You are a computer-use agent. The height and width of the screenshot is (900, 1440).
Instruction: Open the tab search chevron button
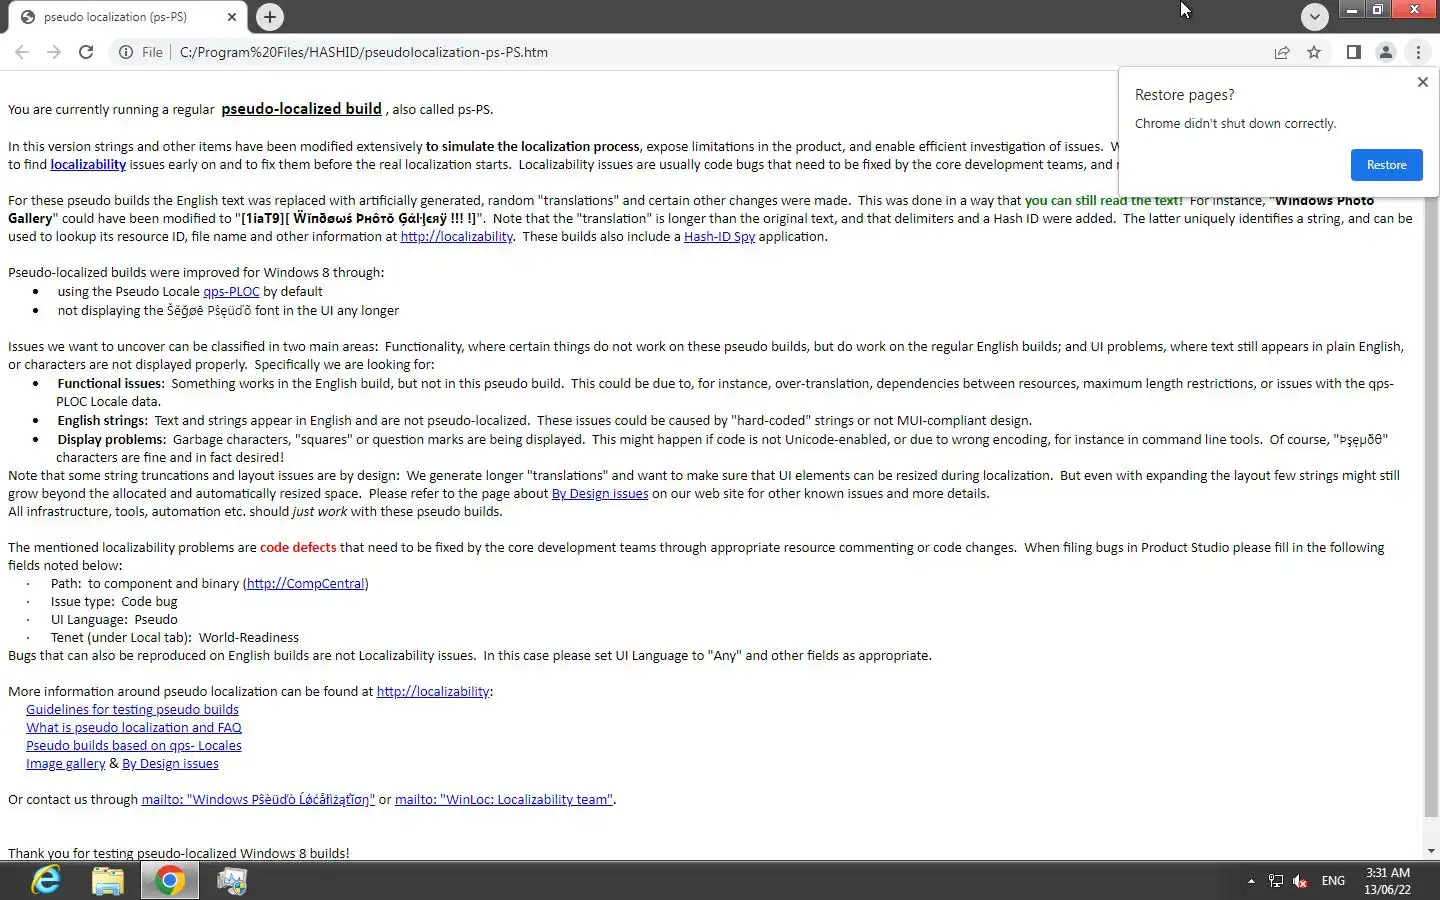(x=1315, y=16)
